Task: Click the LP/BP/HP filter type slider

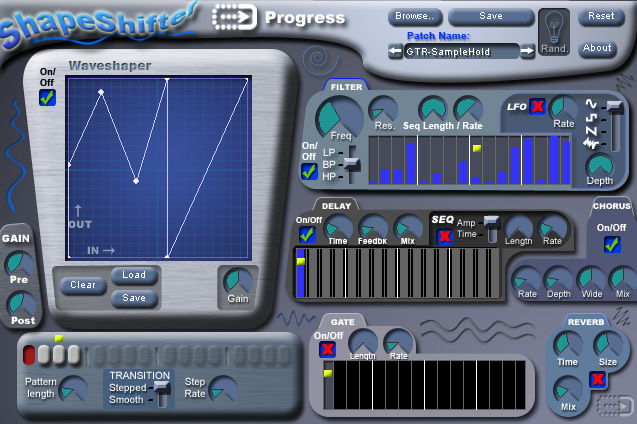Action: (351, 164)
